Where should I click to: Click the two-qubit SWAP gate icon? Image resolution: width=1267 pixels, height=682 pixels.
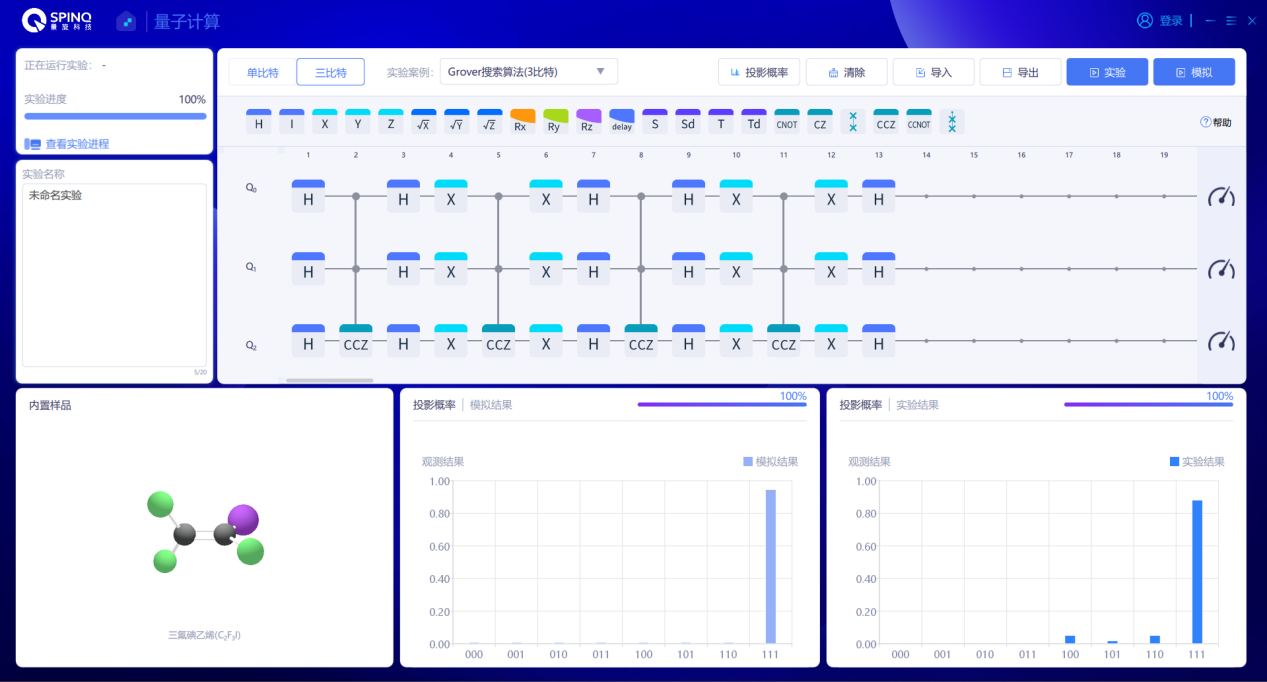coord(853,122)
